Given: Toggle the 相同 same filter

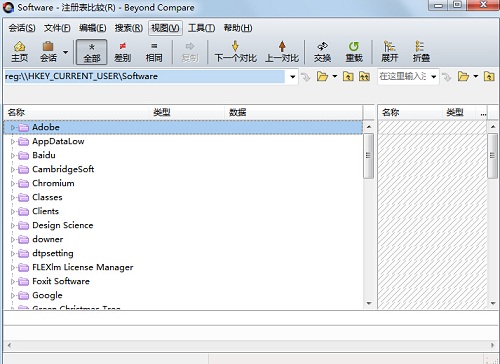Looking at the screenshot, I should pos(154,52).
